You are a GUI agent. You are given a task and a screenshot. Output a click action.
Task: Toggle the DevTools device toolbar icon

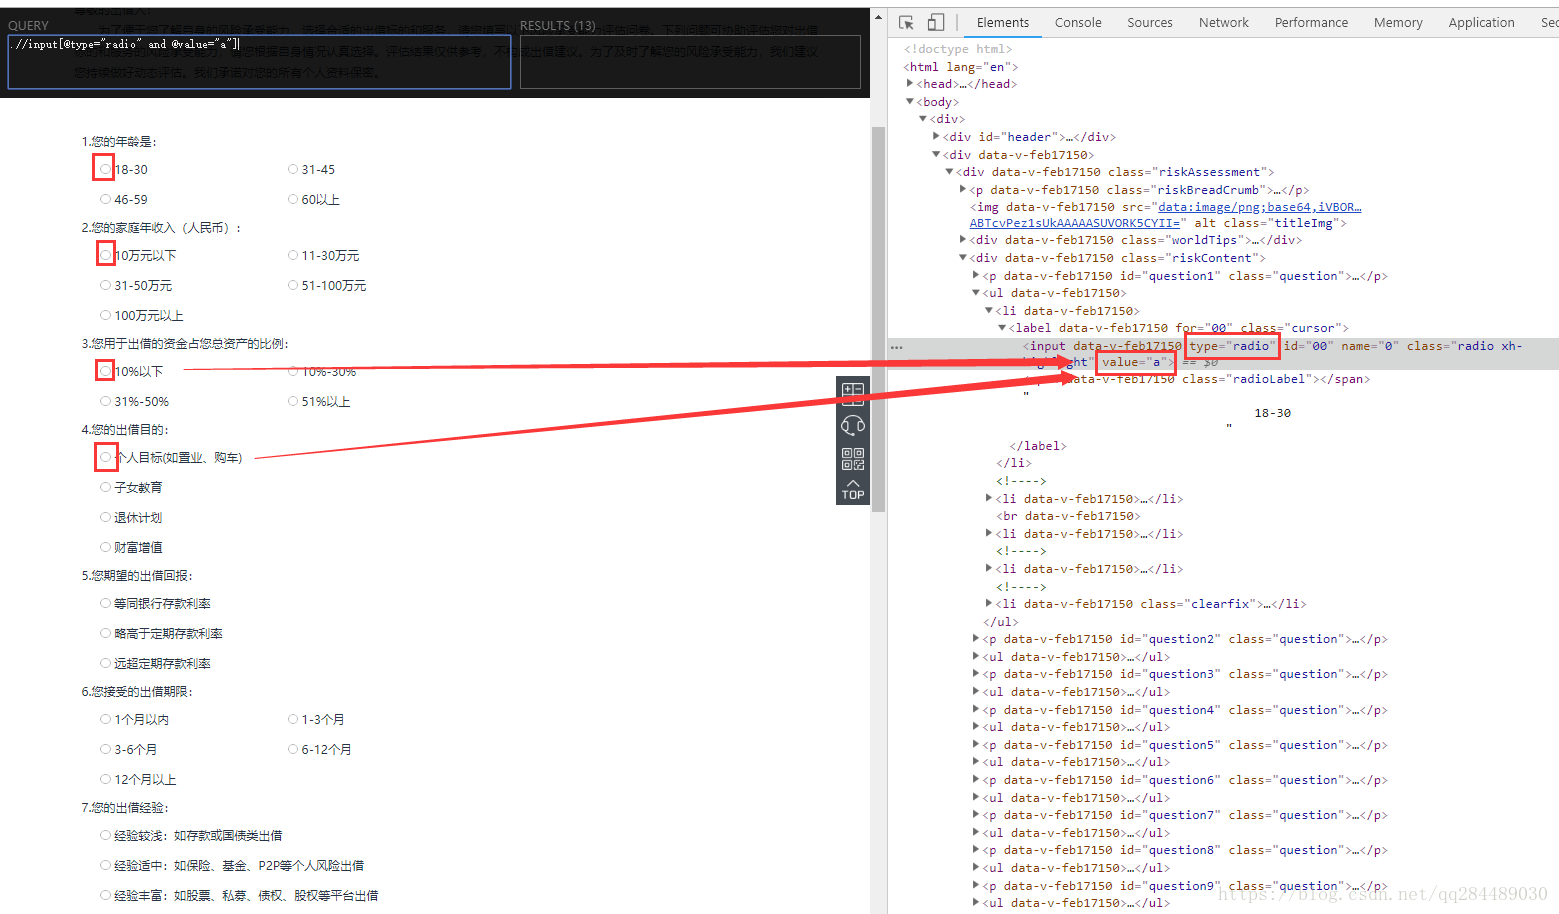click(936, 22)
